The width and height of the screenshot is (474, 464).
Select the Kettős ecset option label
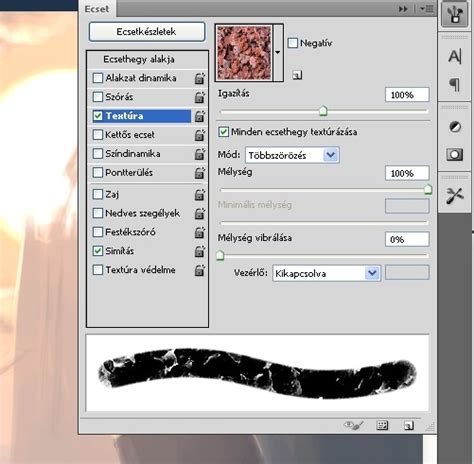pyautogui.click(x=130, y=135)
